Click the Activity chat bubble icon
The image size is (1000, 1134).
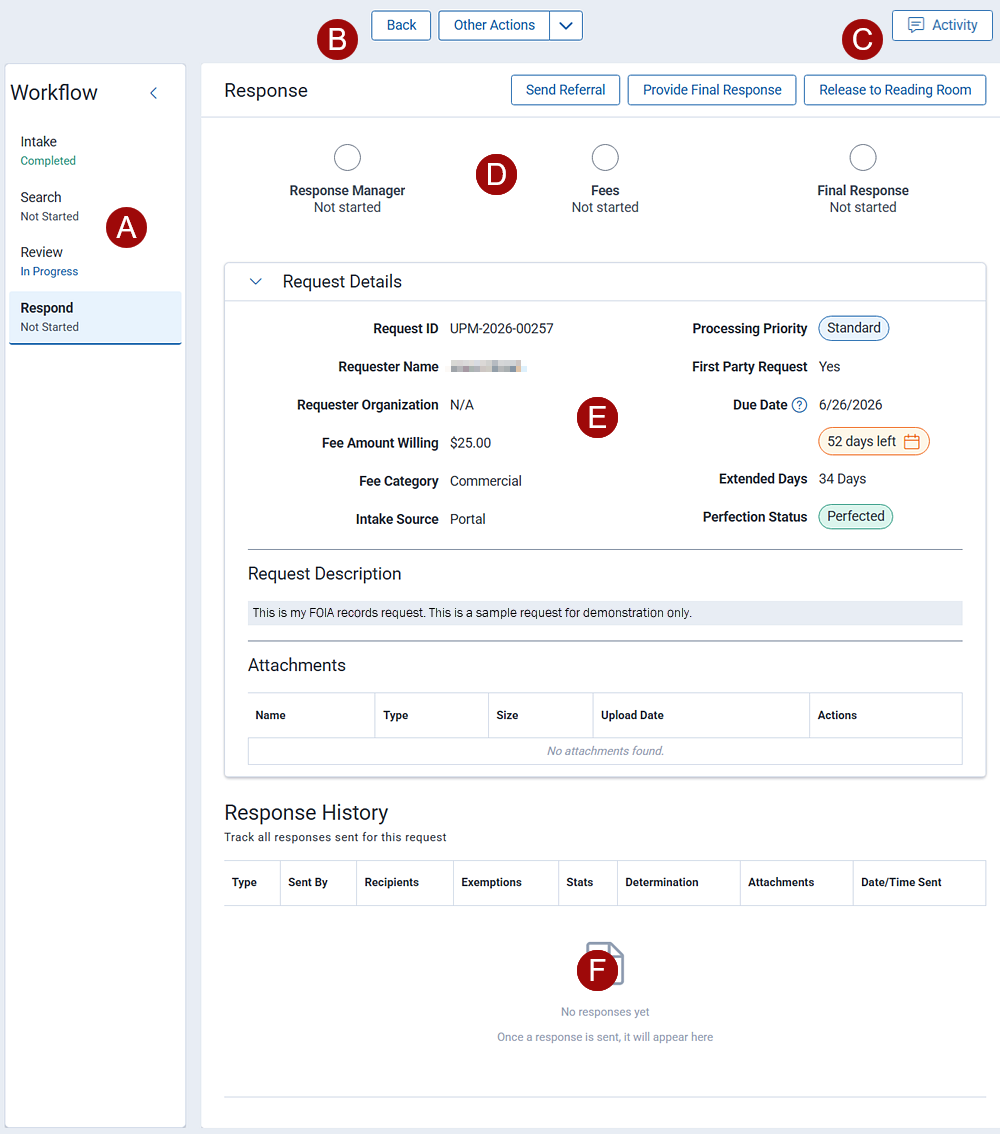click(915, 26)
